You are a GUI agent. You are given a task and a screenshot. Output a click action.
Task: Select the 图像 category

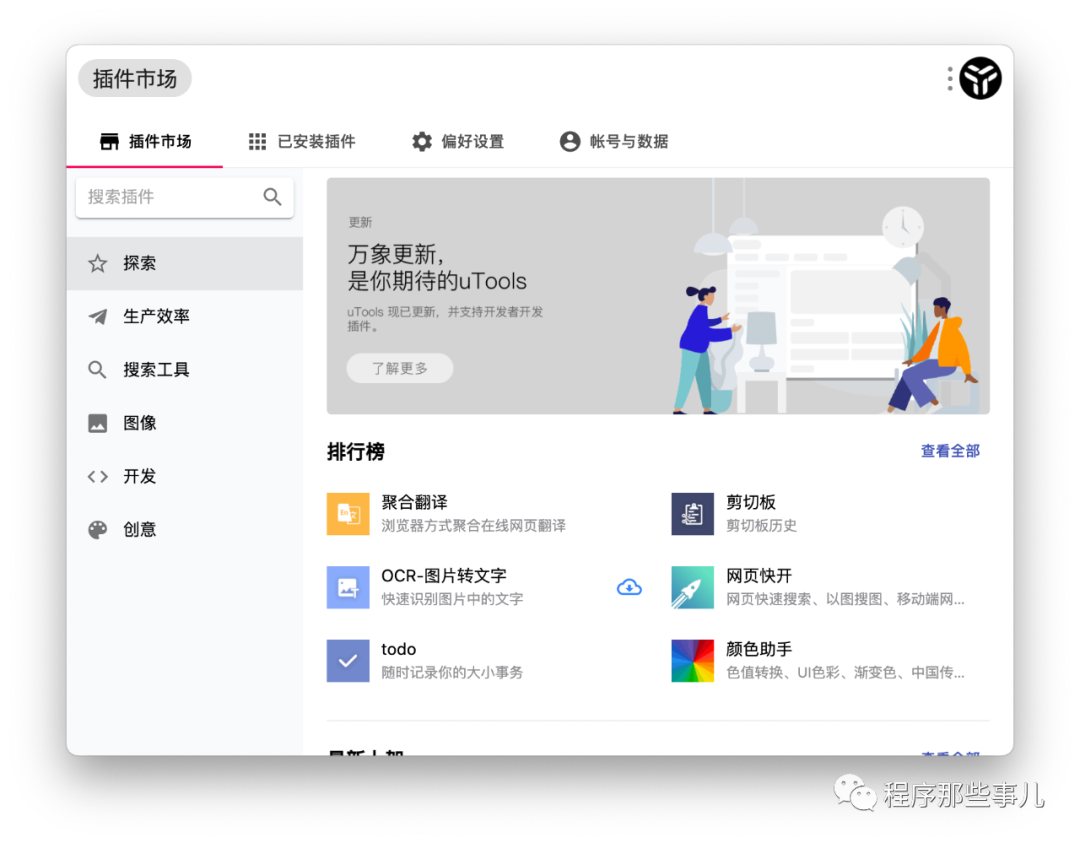[x=185, y=423]
